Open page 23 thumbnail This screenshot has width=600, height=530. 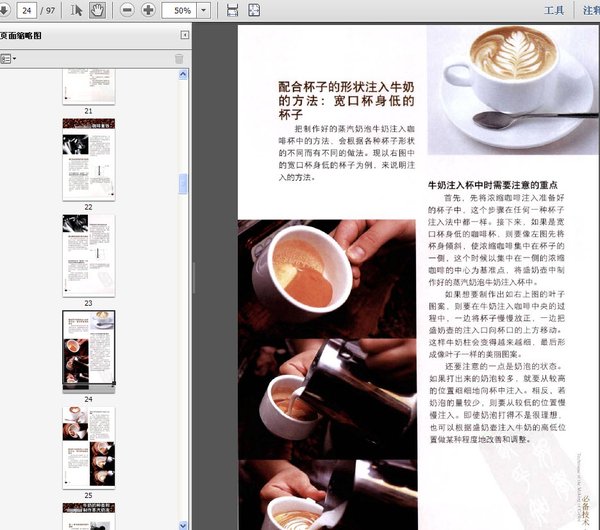click(89, 256)
